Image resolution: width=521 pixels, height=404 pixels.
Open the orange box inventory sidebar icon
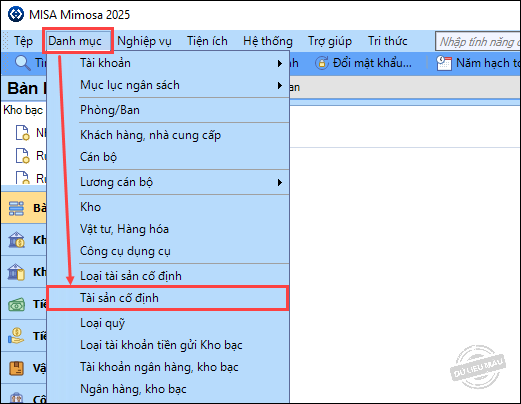point(16,368)
